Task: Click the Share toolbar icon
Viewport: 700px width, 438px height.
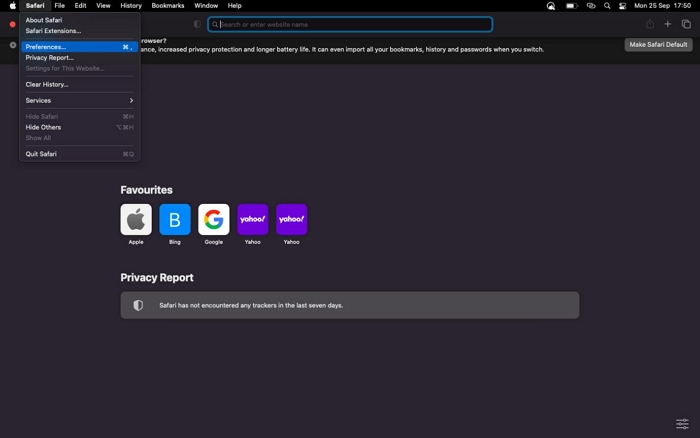Action: point(650,24)
